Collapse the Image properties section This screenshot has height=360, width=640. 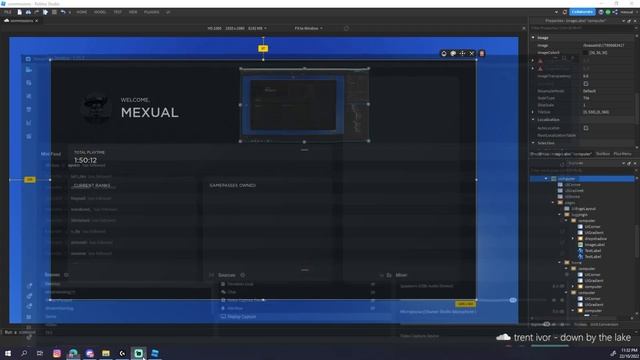(533, 38)
